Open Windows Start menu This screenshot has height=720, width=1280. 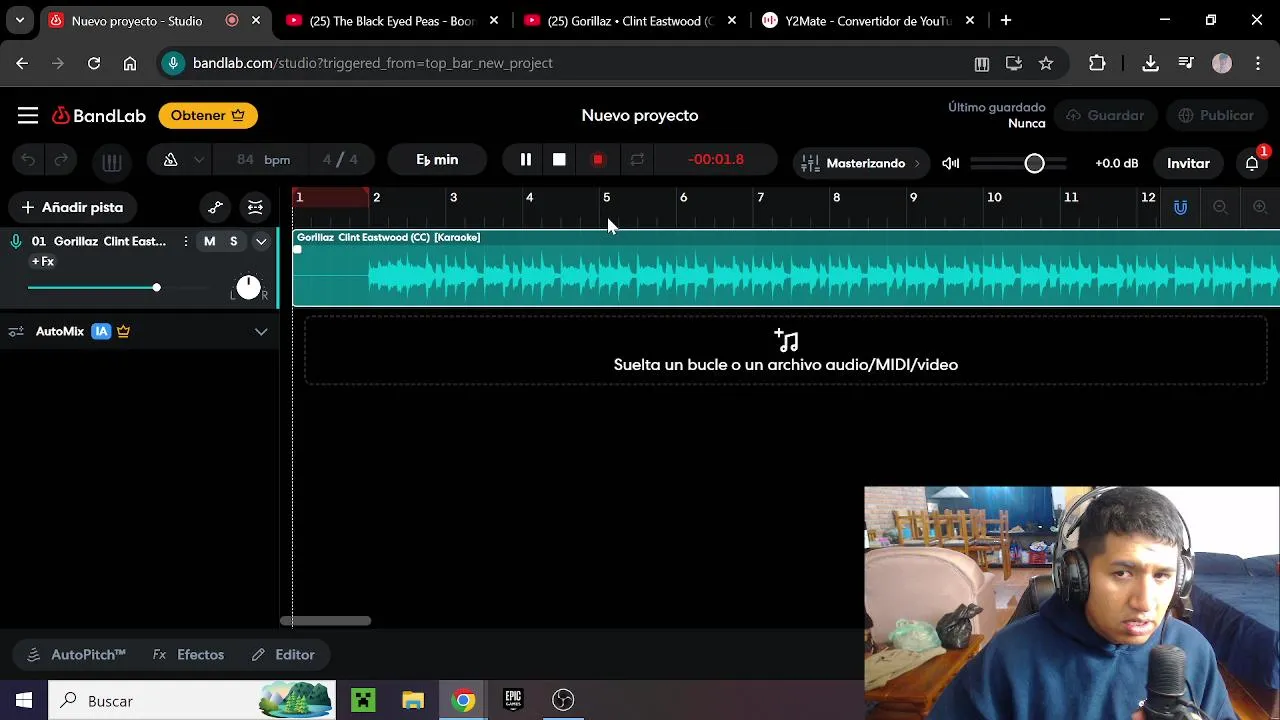coord(24,700)
